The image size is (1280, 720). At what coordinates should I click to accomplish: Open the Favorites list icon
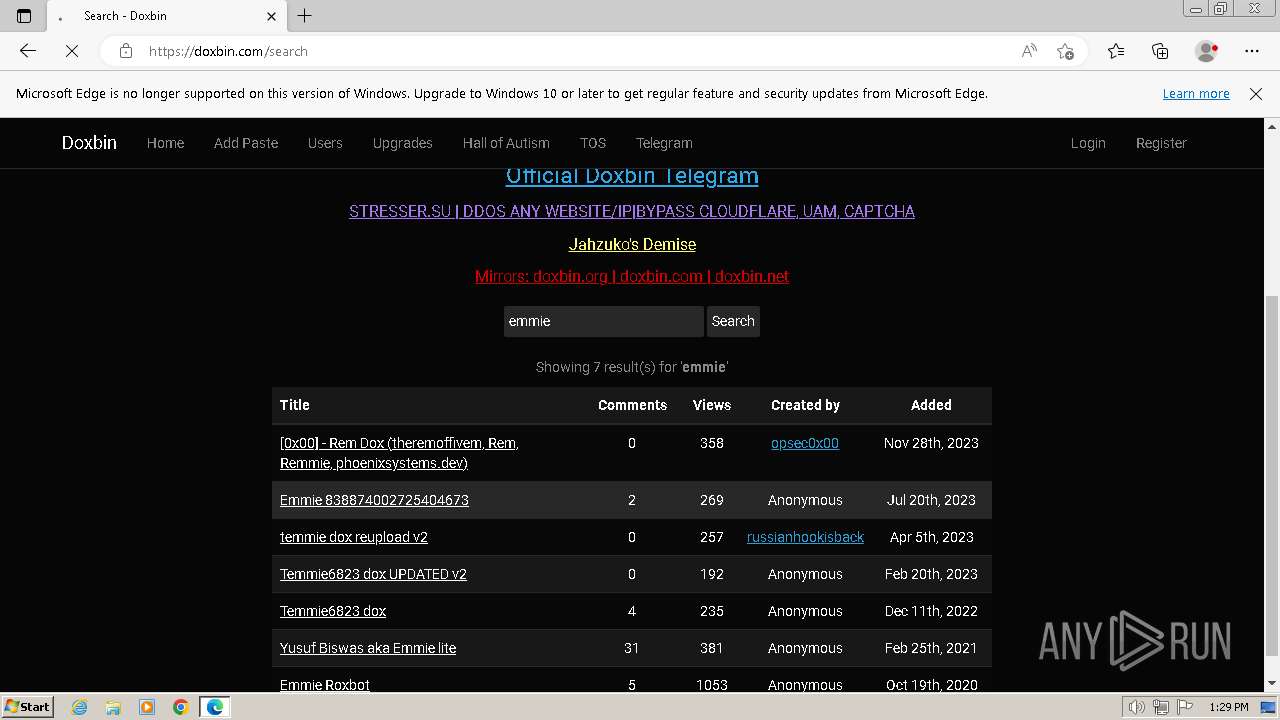tap(1116, 51)
